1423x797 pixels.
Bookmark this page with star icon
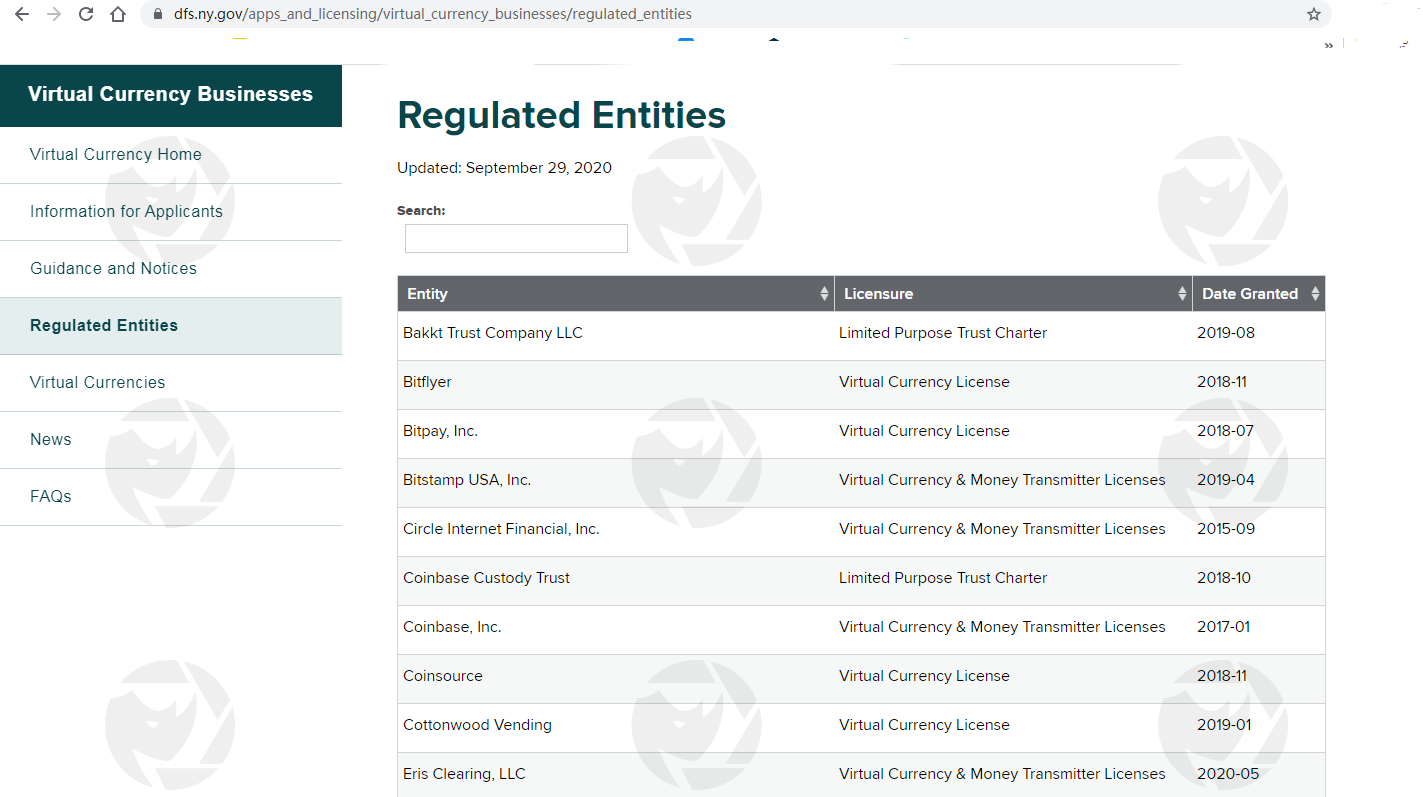click(x=1313, y=14)
